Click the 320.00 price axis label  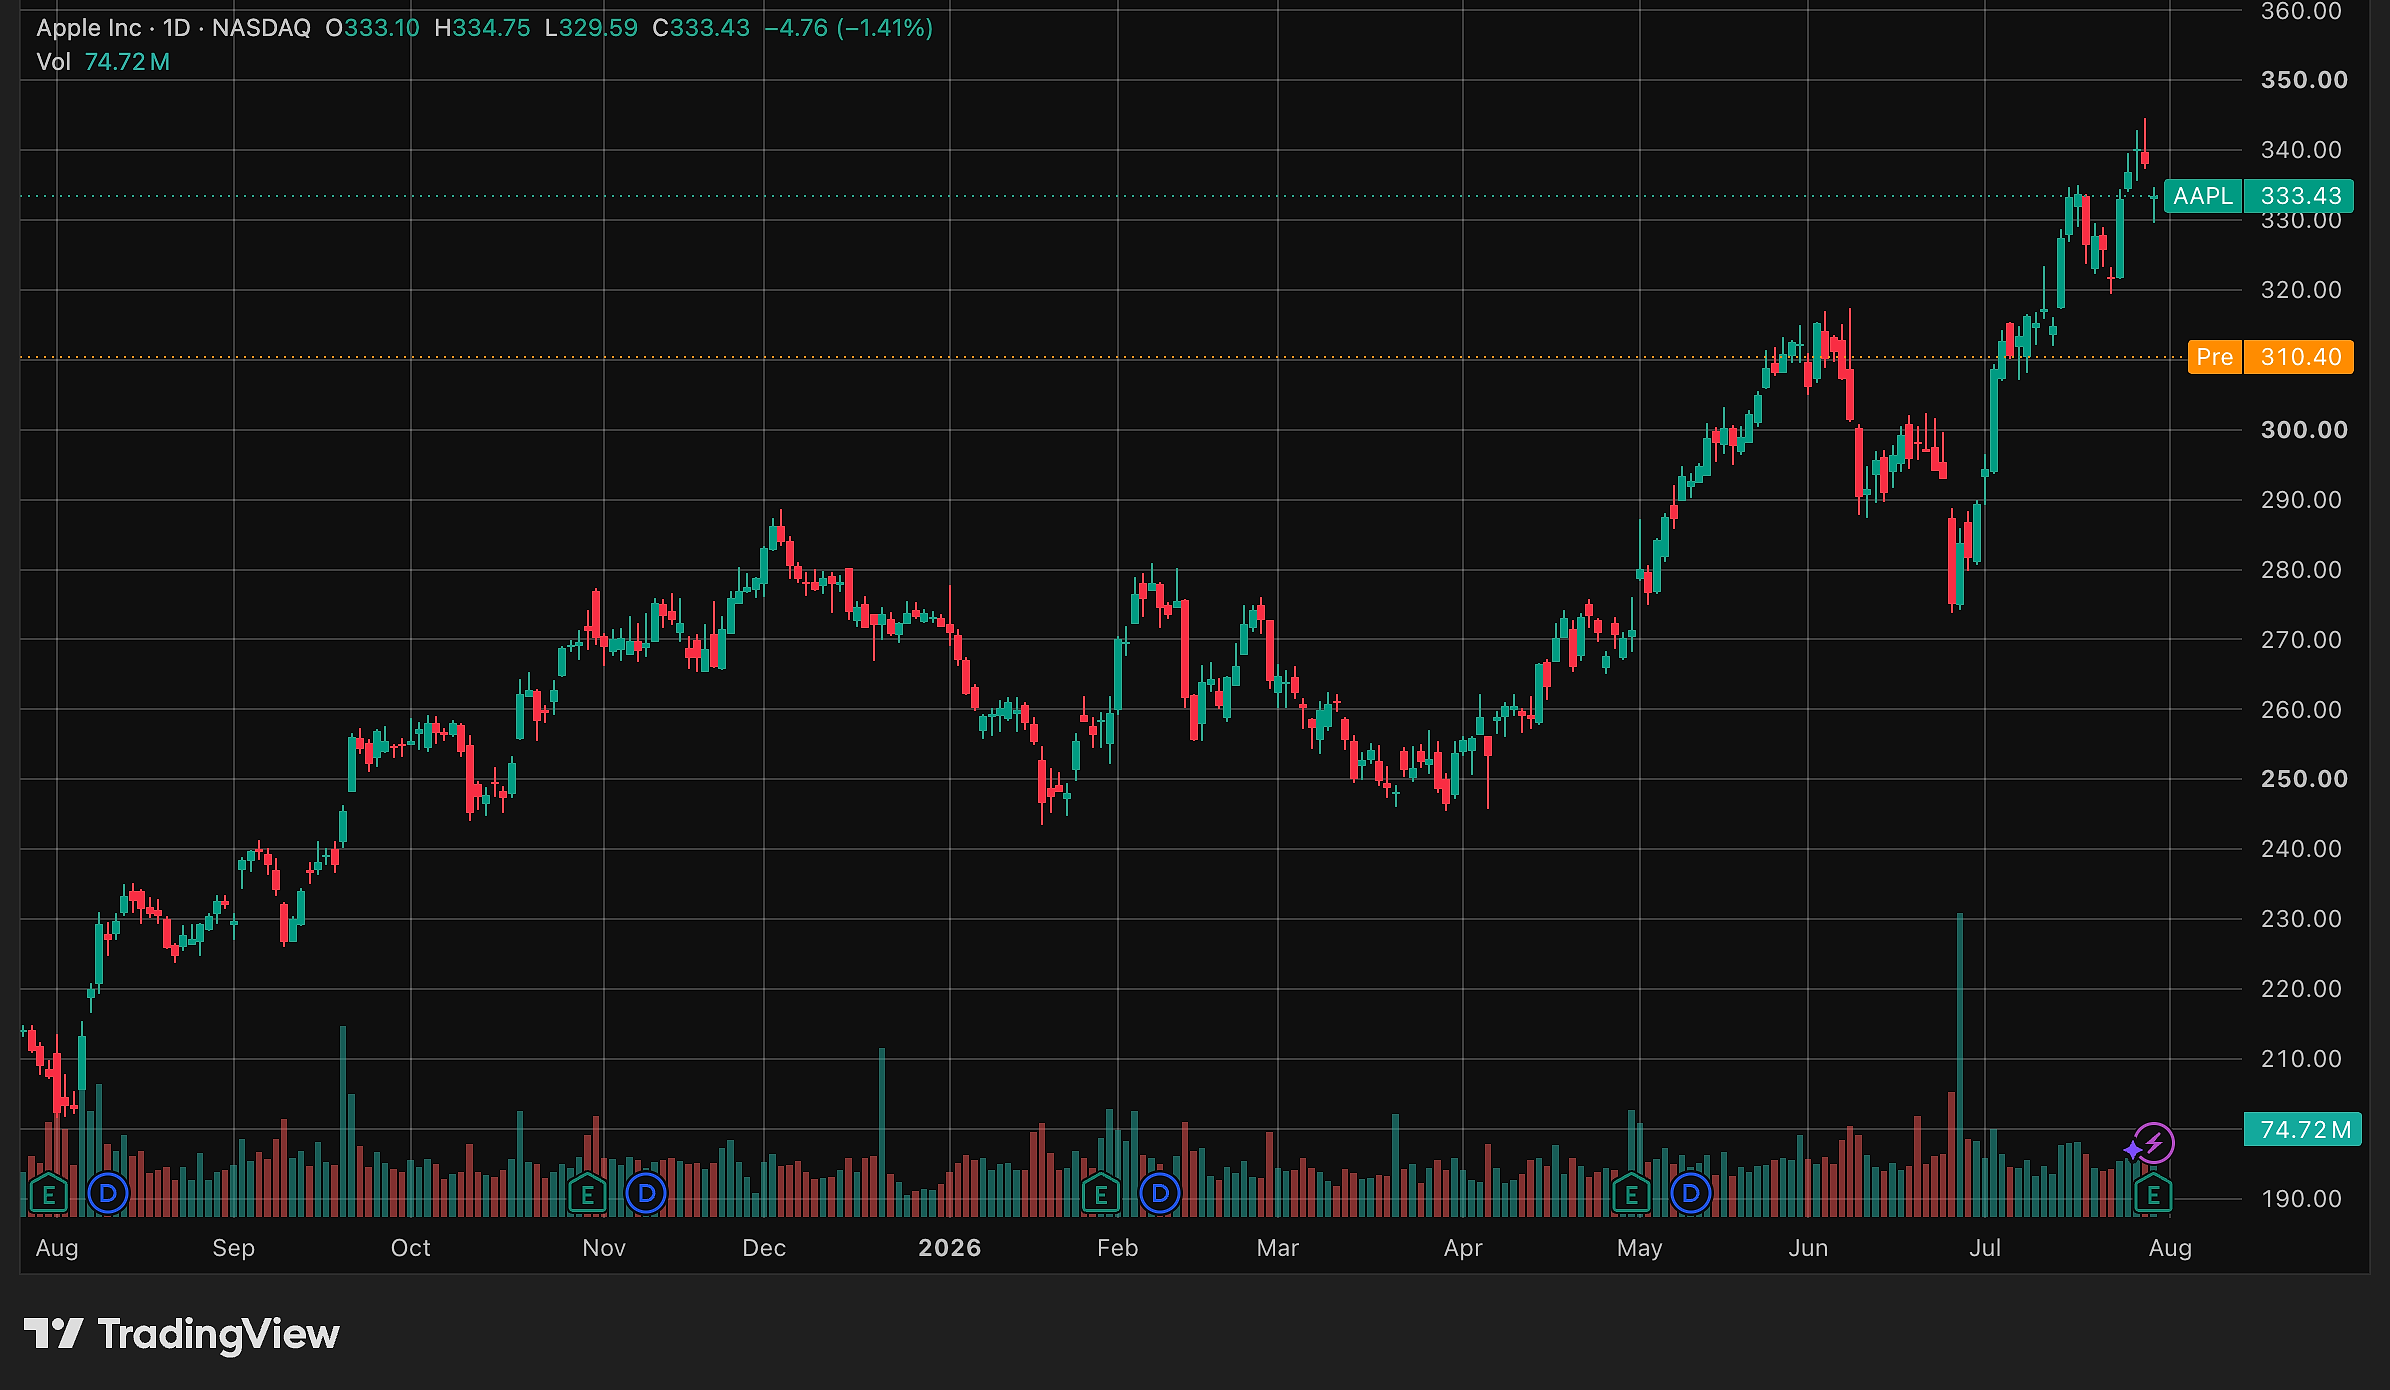tap(2301, 290)
